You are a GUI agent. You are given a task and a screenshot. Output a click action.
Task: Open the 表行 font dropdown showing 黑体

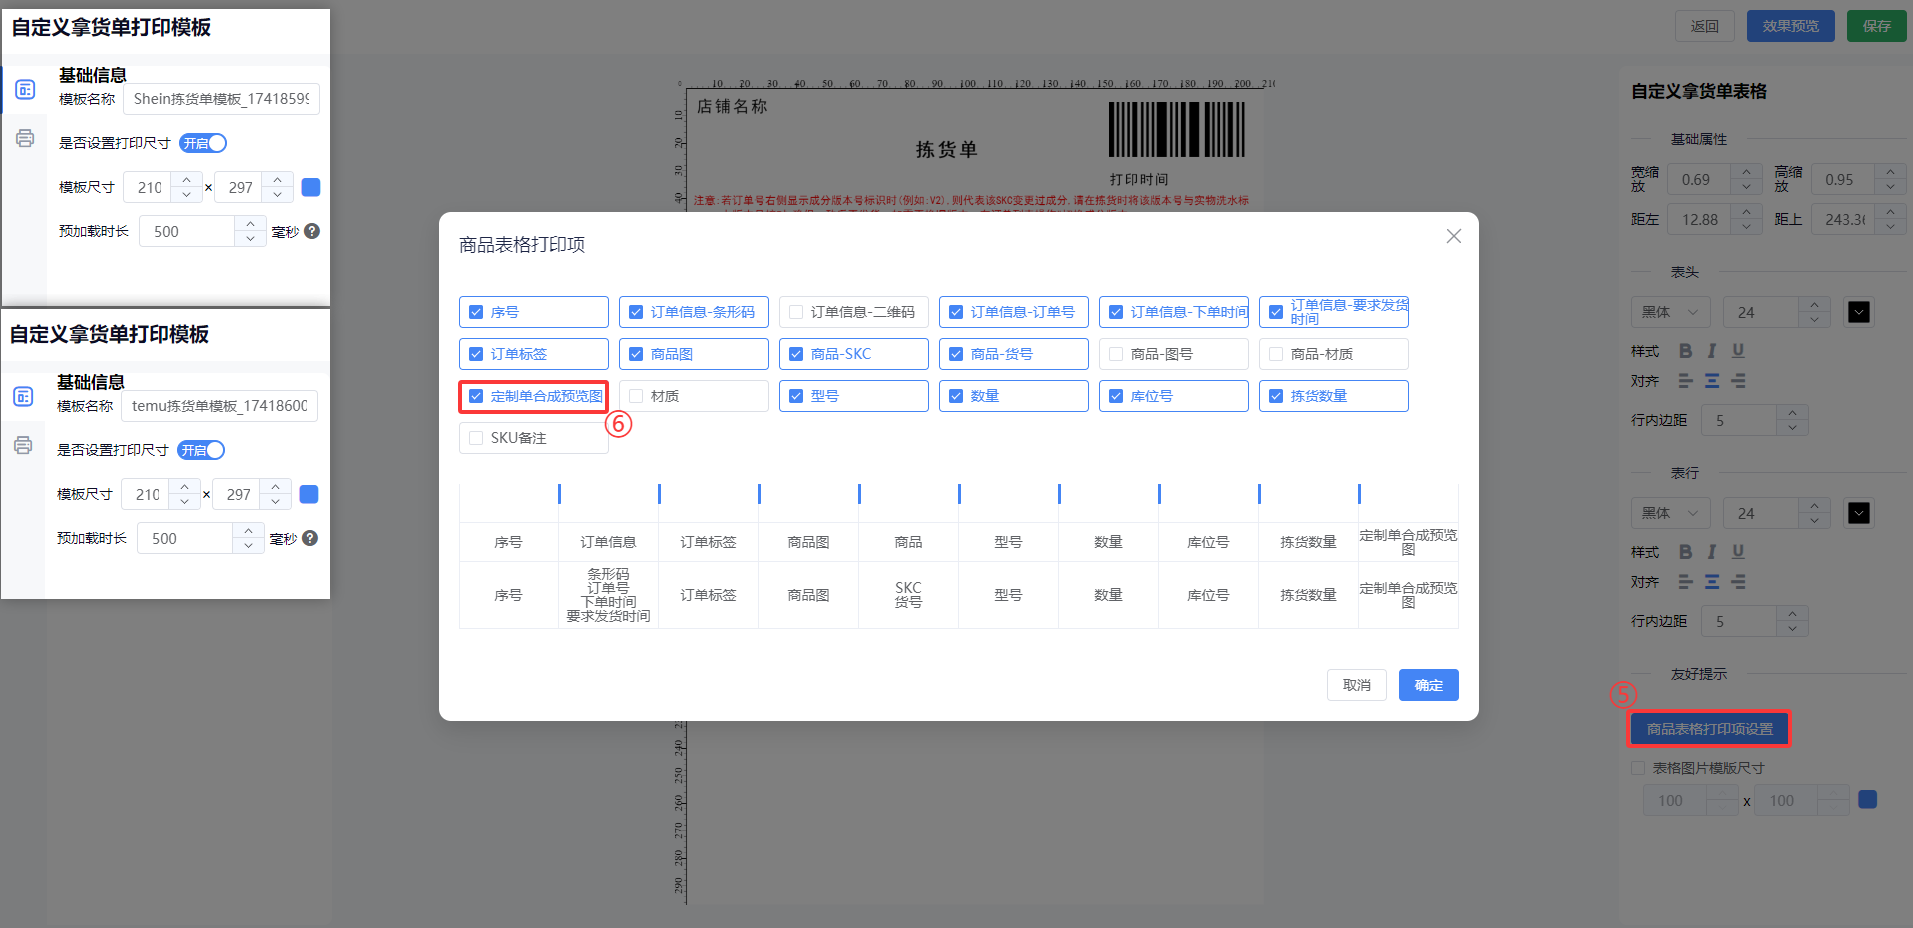pyautogui.click(x=1670, y=513)
